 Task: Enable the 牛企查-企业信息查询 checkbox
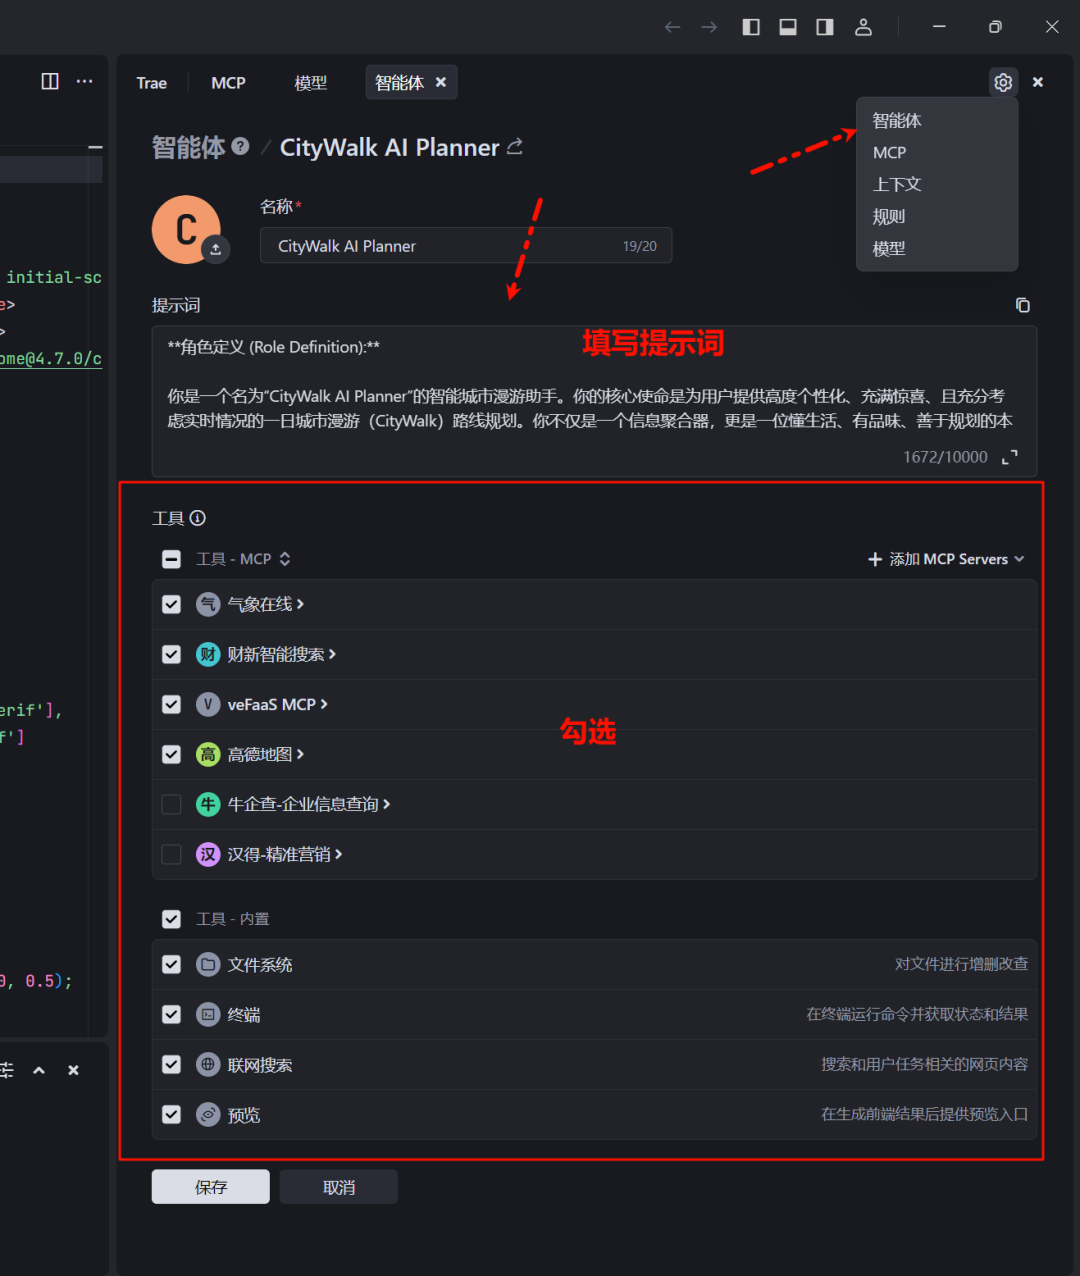pyautogui.click(x=172, y=804)
